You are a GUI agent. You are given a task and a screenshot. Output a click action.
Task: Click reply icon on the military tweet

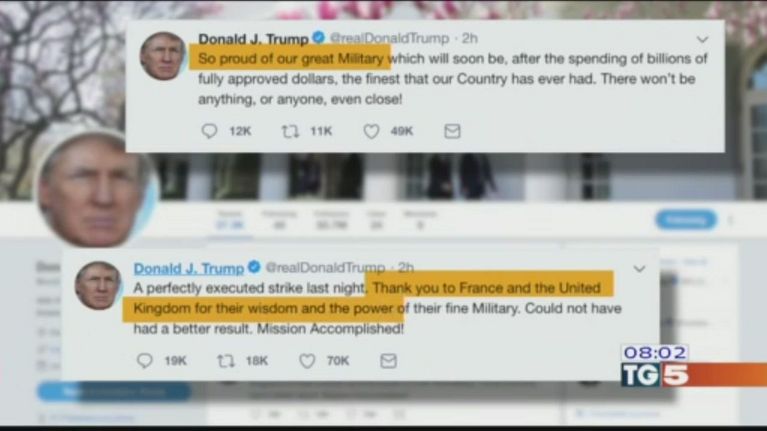point(209,131)
